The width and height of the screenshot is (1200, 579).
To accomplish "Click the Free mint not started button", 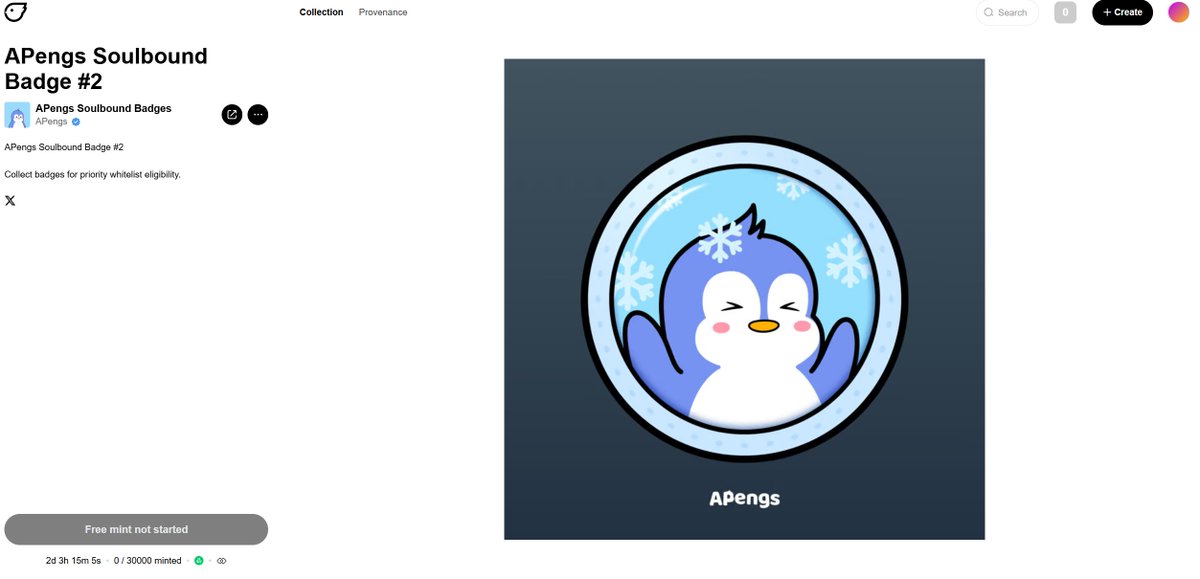I will click(136, 529).
